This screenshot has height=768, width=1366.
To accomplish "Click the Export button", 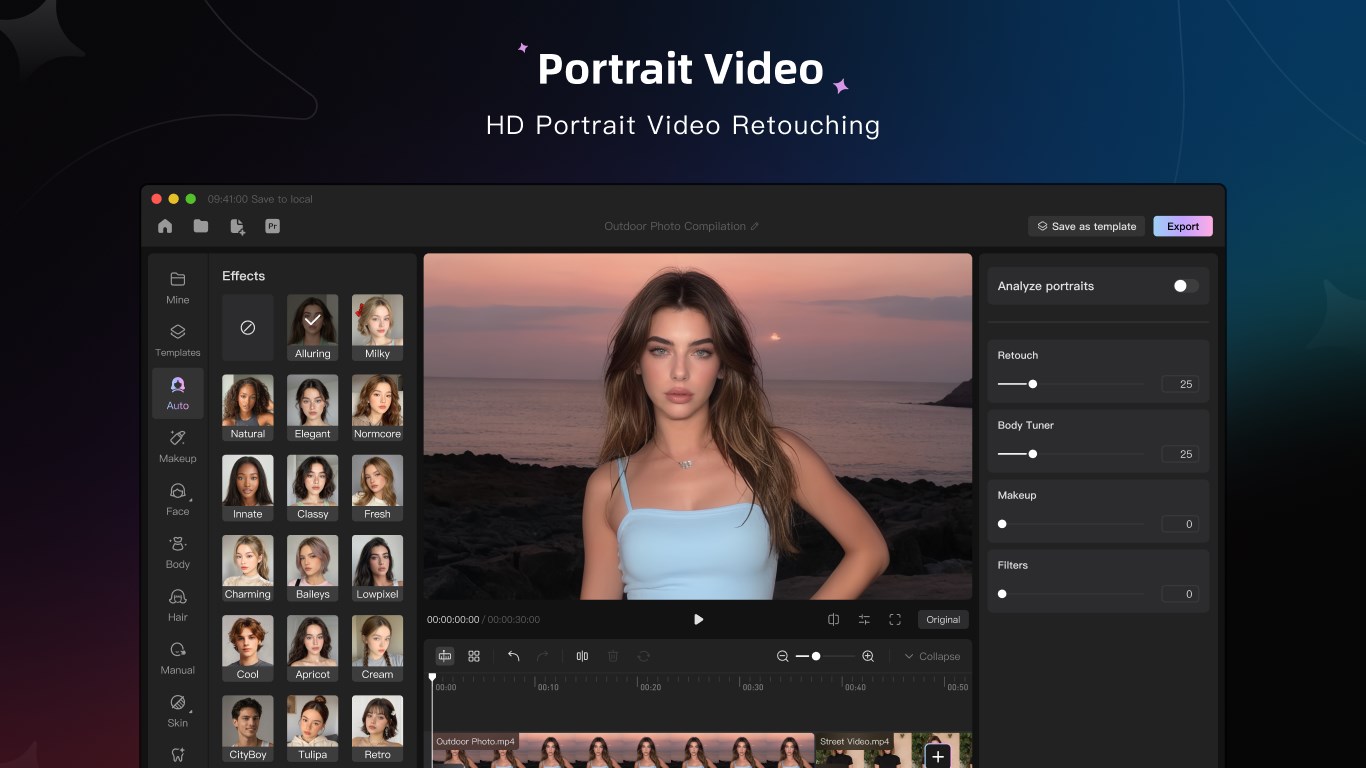I will click(x=1182, y=226).
